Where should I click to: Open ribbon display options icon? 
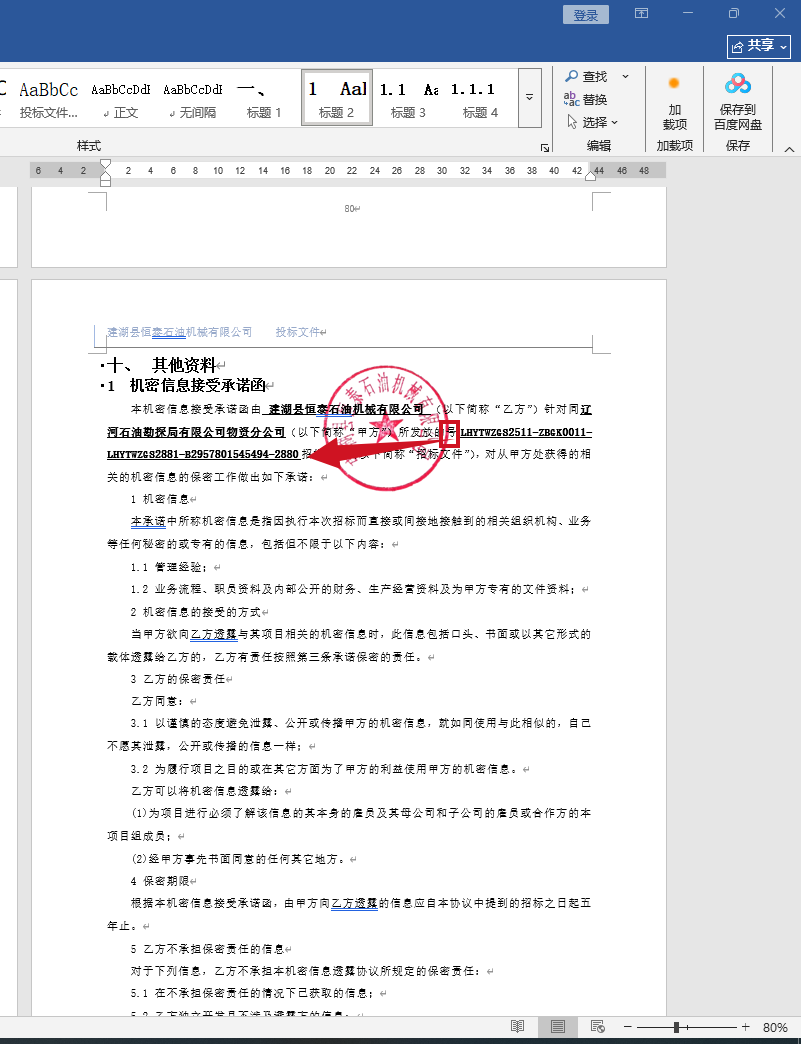coord(641,13)
